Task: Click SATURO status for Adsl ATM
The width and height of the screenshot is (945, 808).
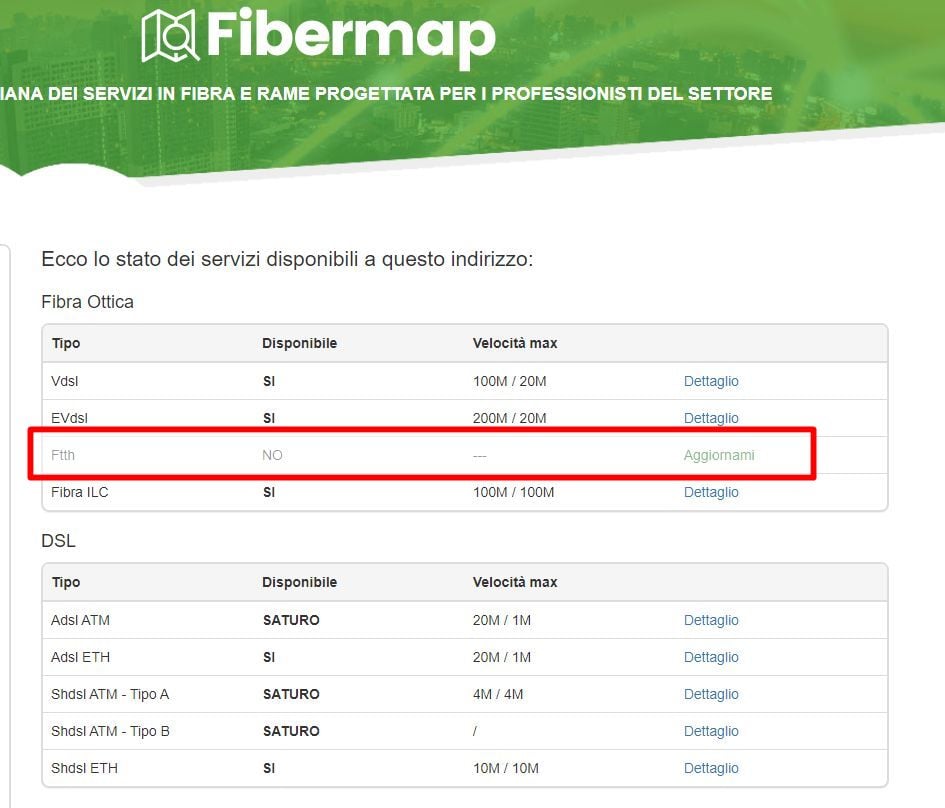Action: [291, 621]
